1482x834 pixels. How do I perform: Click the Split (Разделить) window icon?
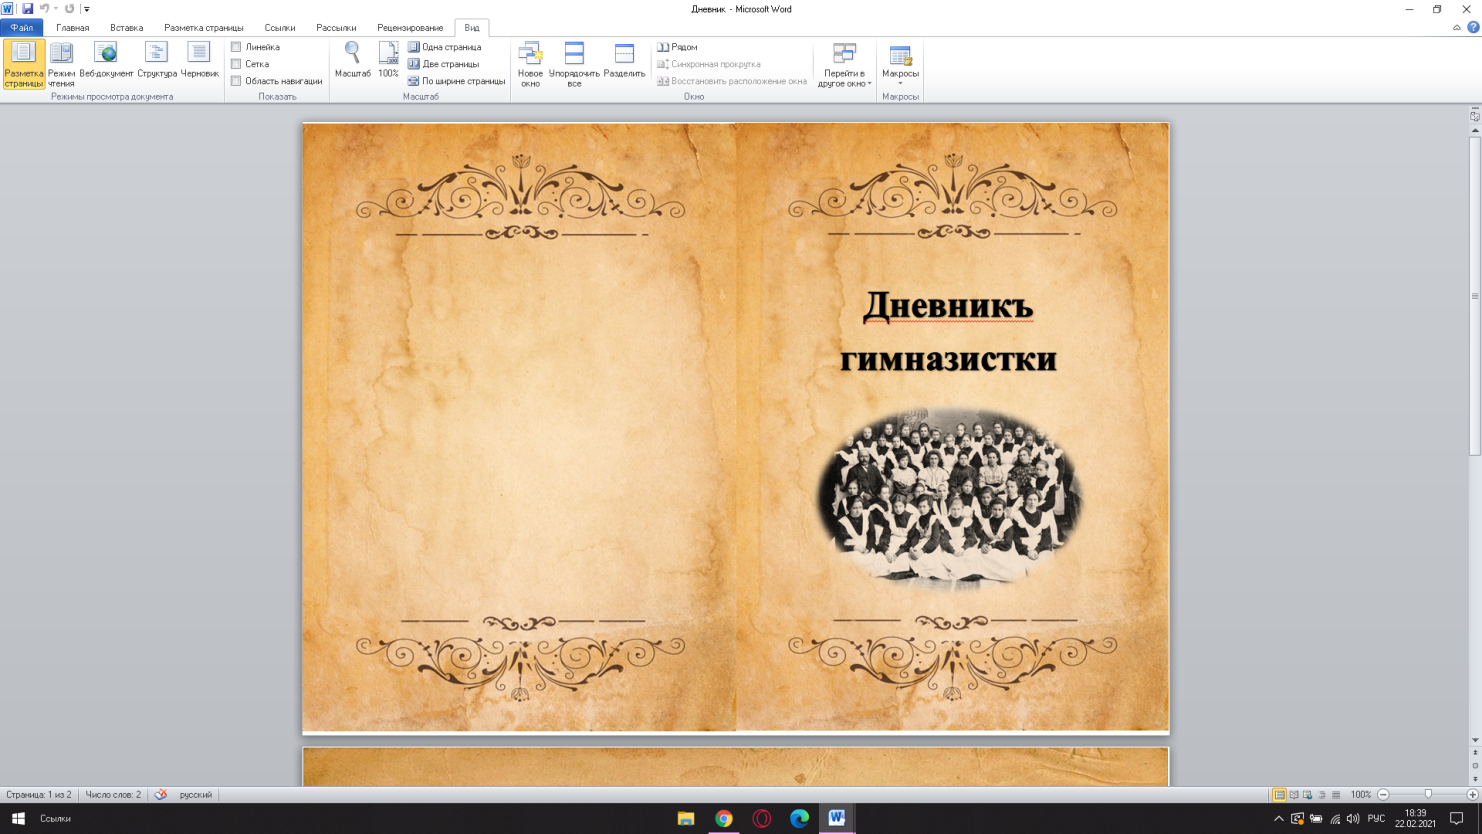coord(624,61)
